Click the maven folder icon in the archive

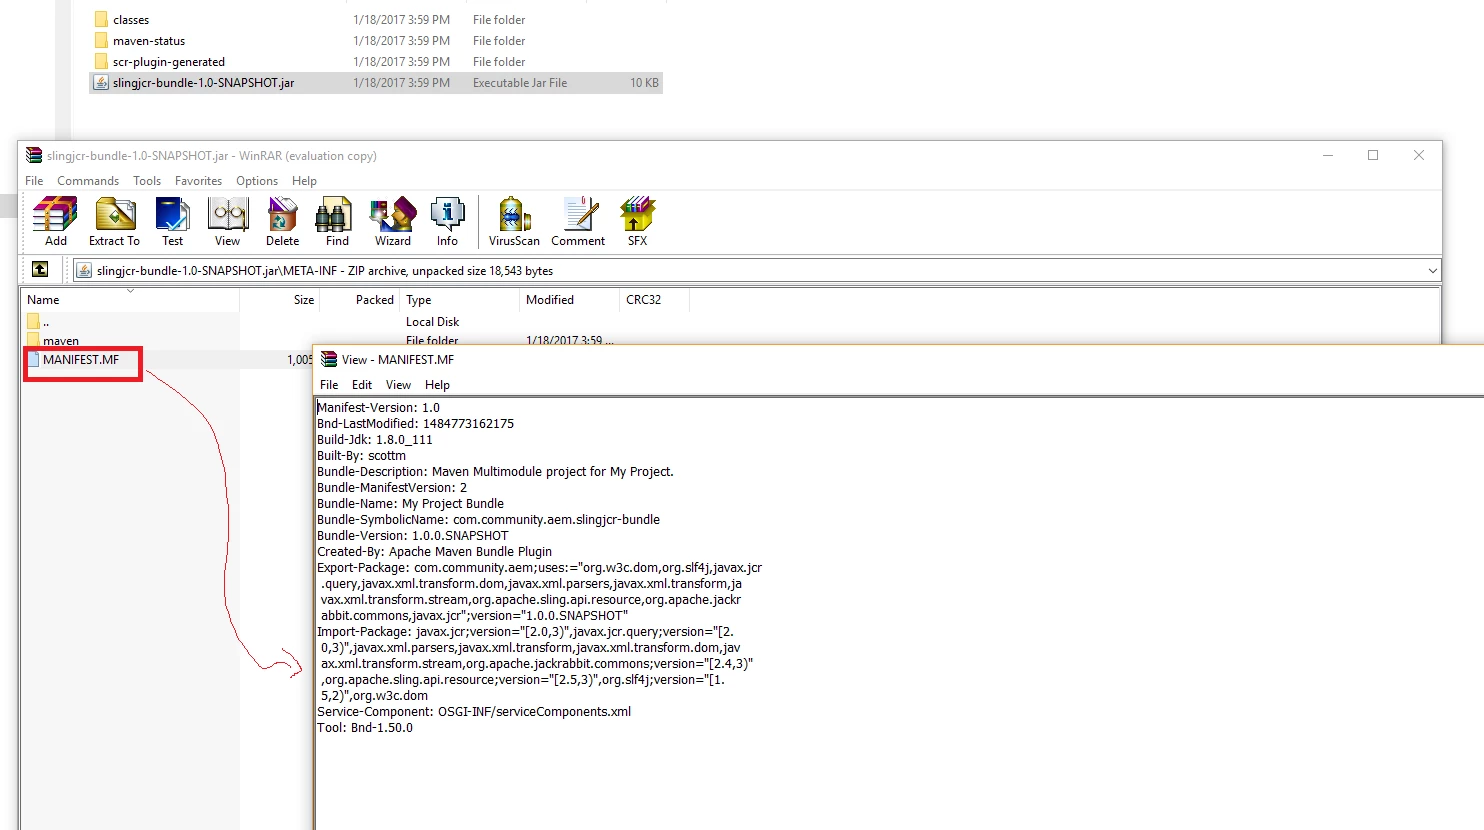(x=33, y=340)
